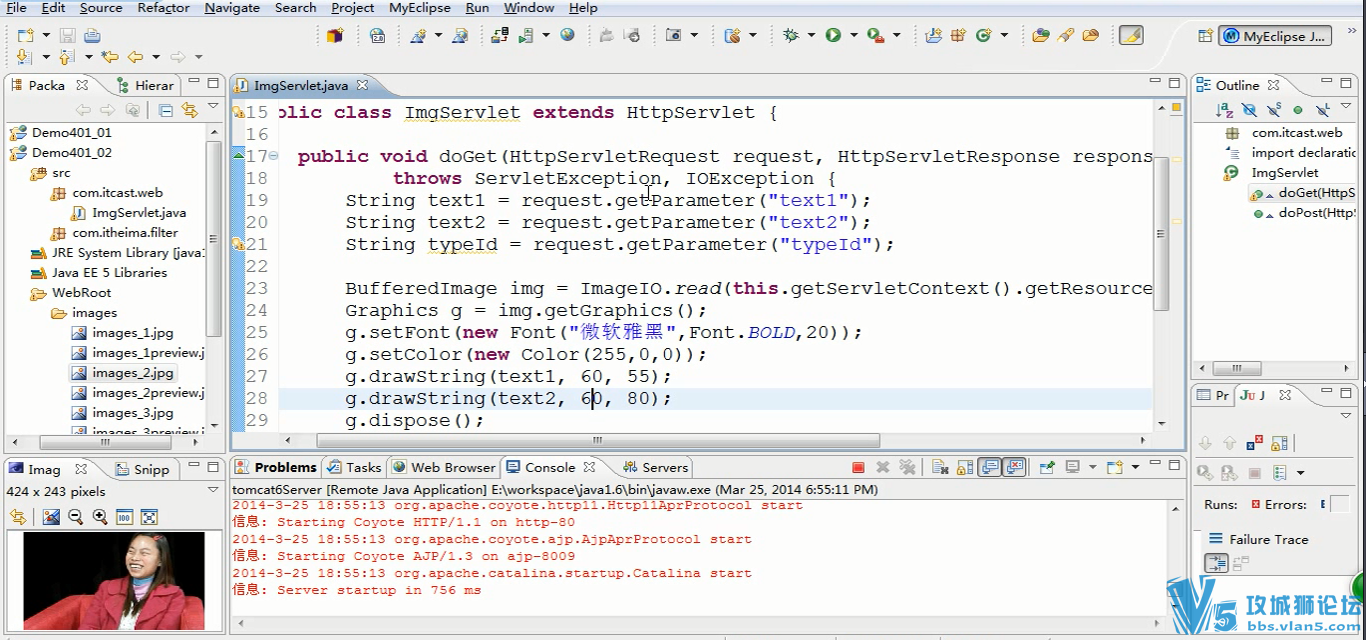Terminate server with red stop icon
This screenshot has width=1366, height=640.
pyautogui.click(x=858, y=467)
